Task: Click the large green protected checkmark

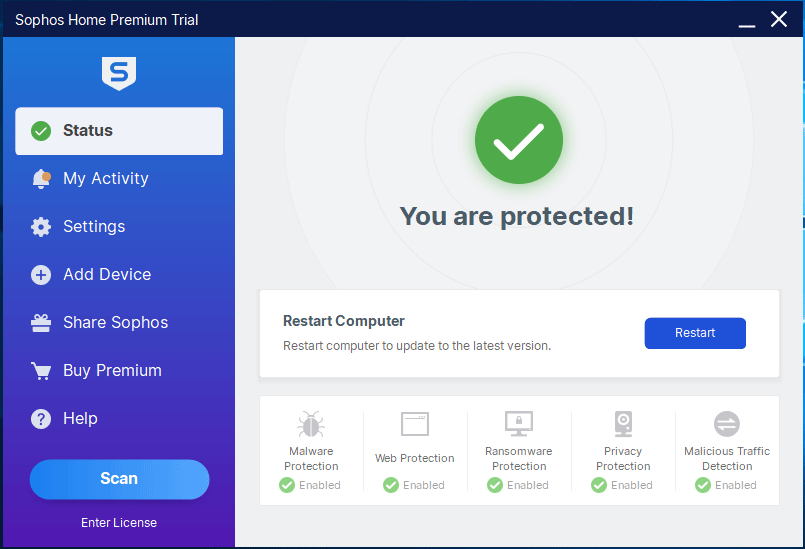Action: [518, 142]
